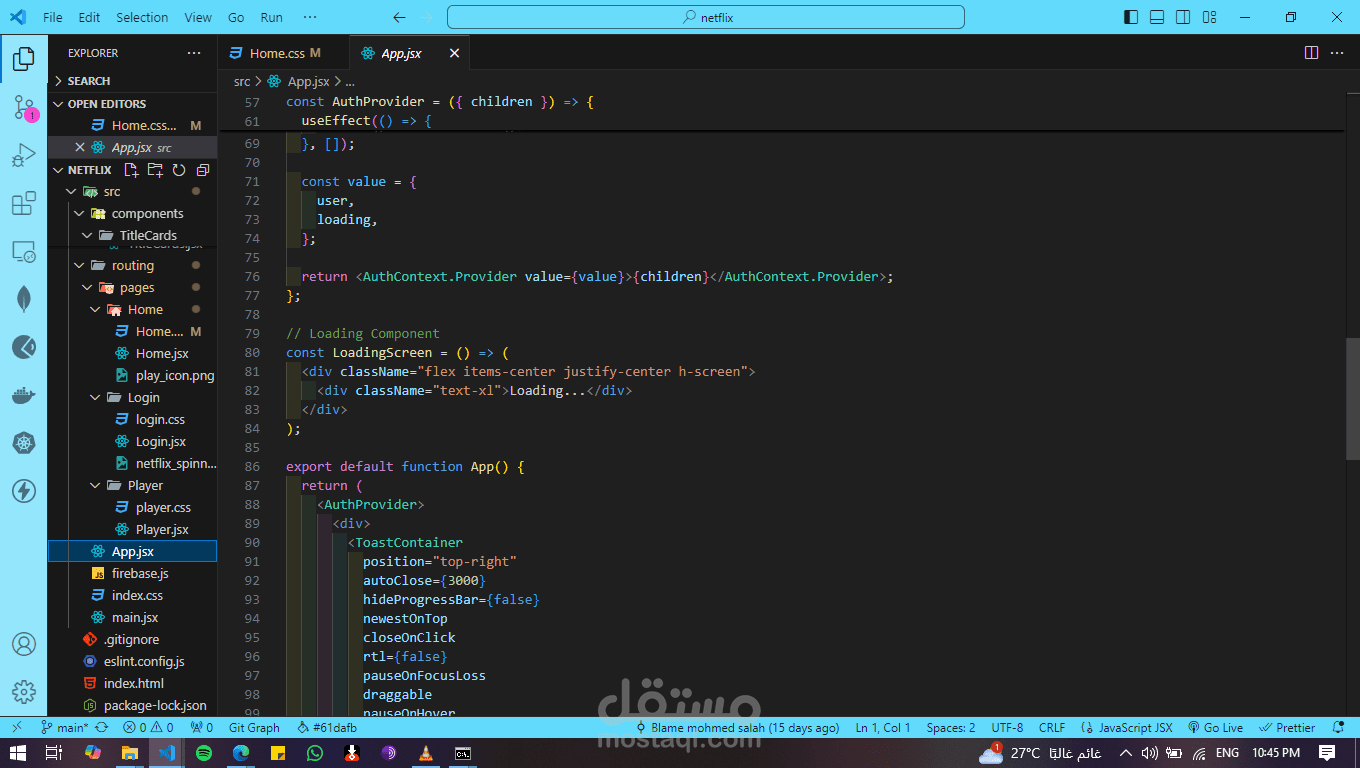Image resolution: width=1360 pixels, height=768 pixels.
Task: Refresh the explorer in NETFLIX header
Action: coord(179,170)
